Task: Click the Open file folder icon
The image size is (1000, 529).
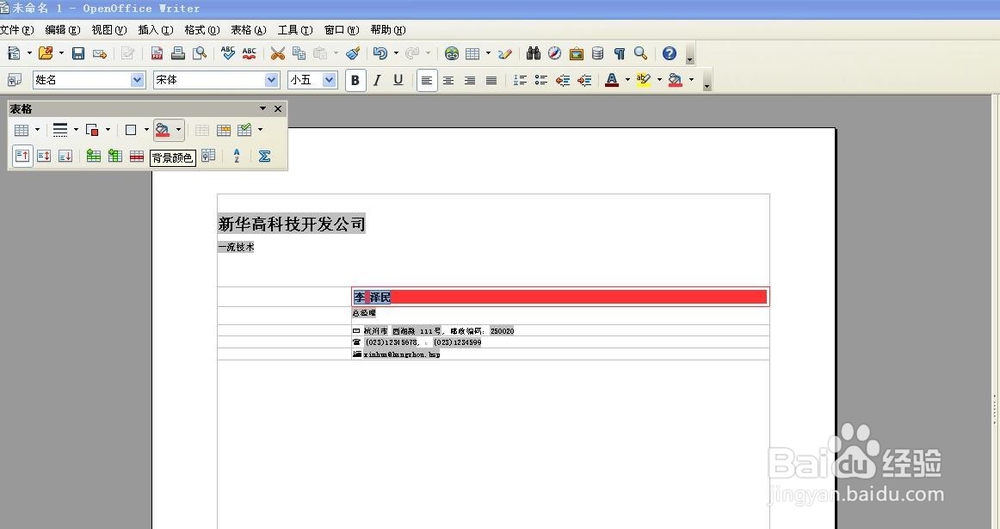Action: click(45, 54)
